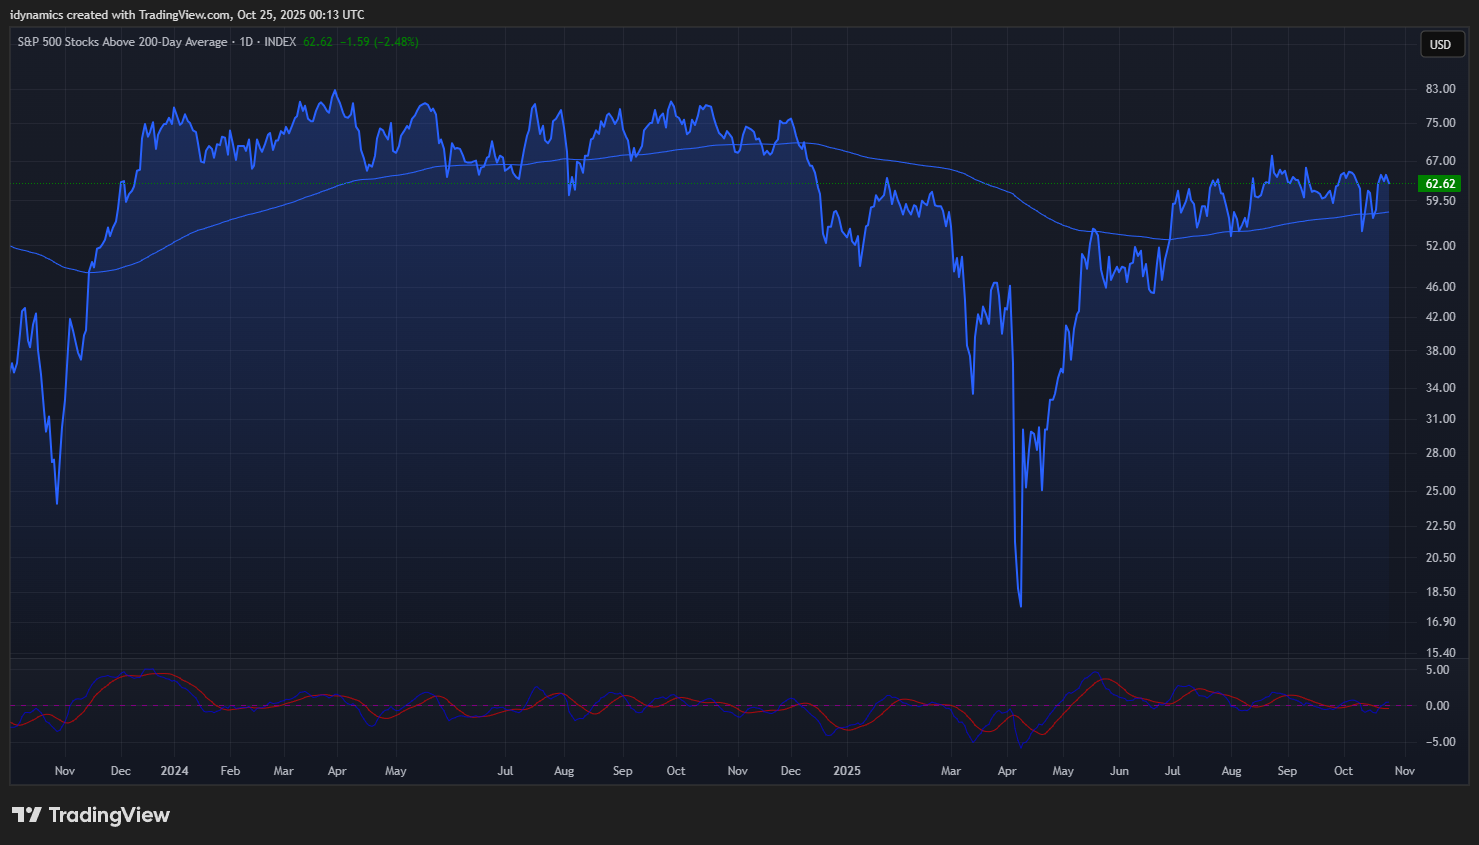Click the 15.40 level on price scale
Viewport: 1479px width, 845px height.
[1440, 653]
